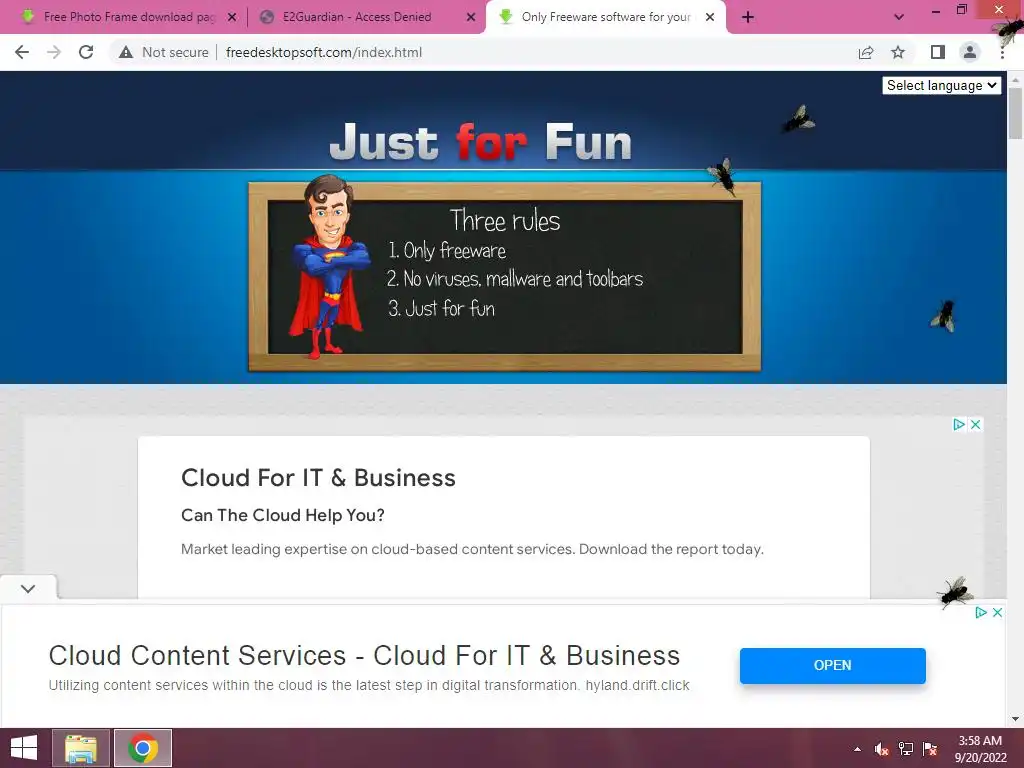Click the muted volume tray icon

tap(882, 749)
